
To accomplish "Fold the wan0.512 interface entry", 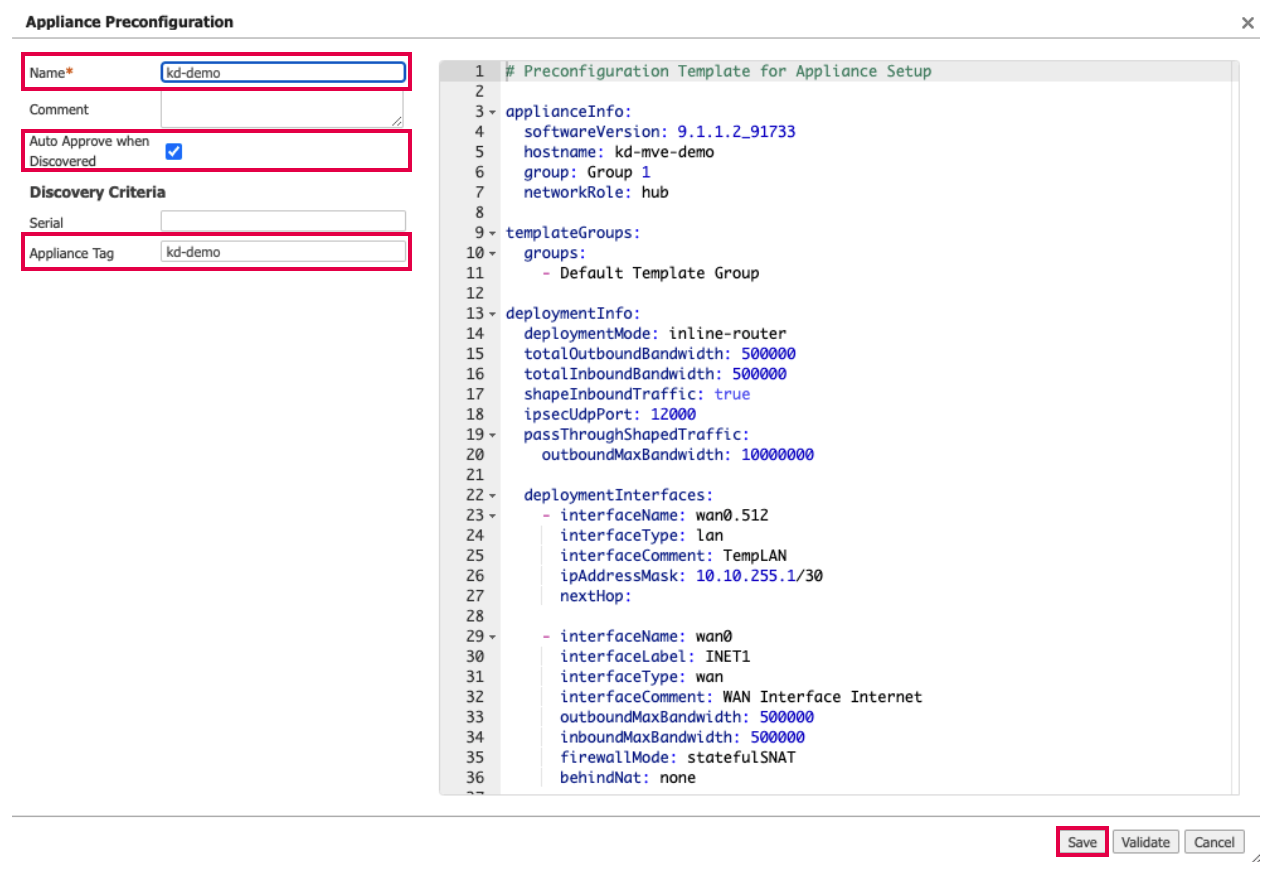I will (x=493, y=516).
